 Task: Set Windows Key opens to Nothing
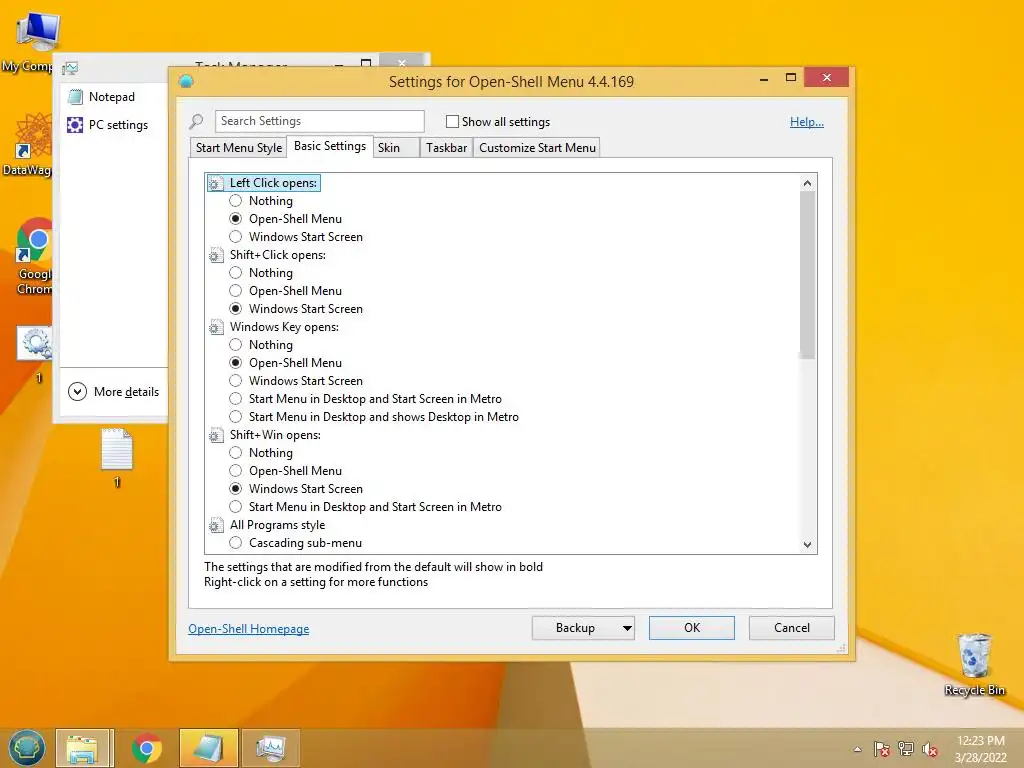[236, 345]
